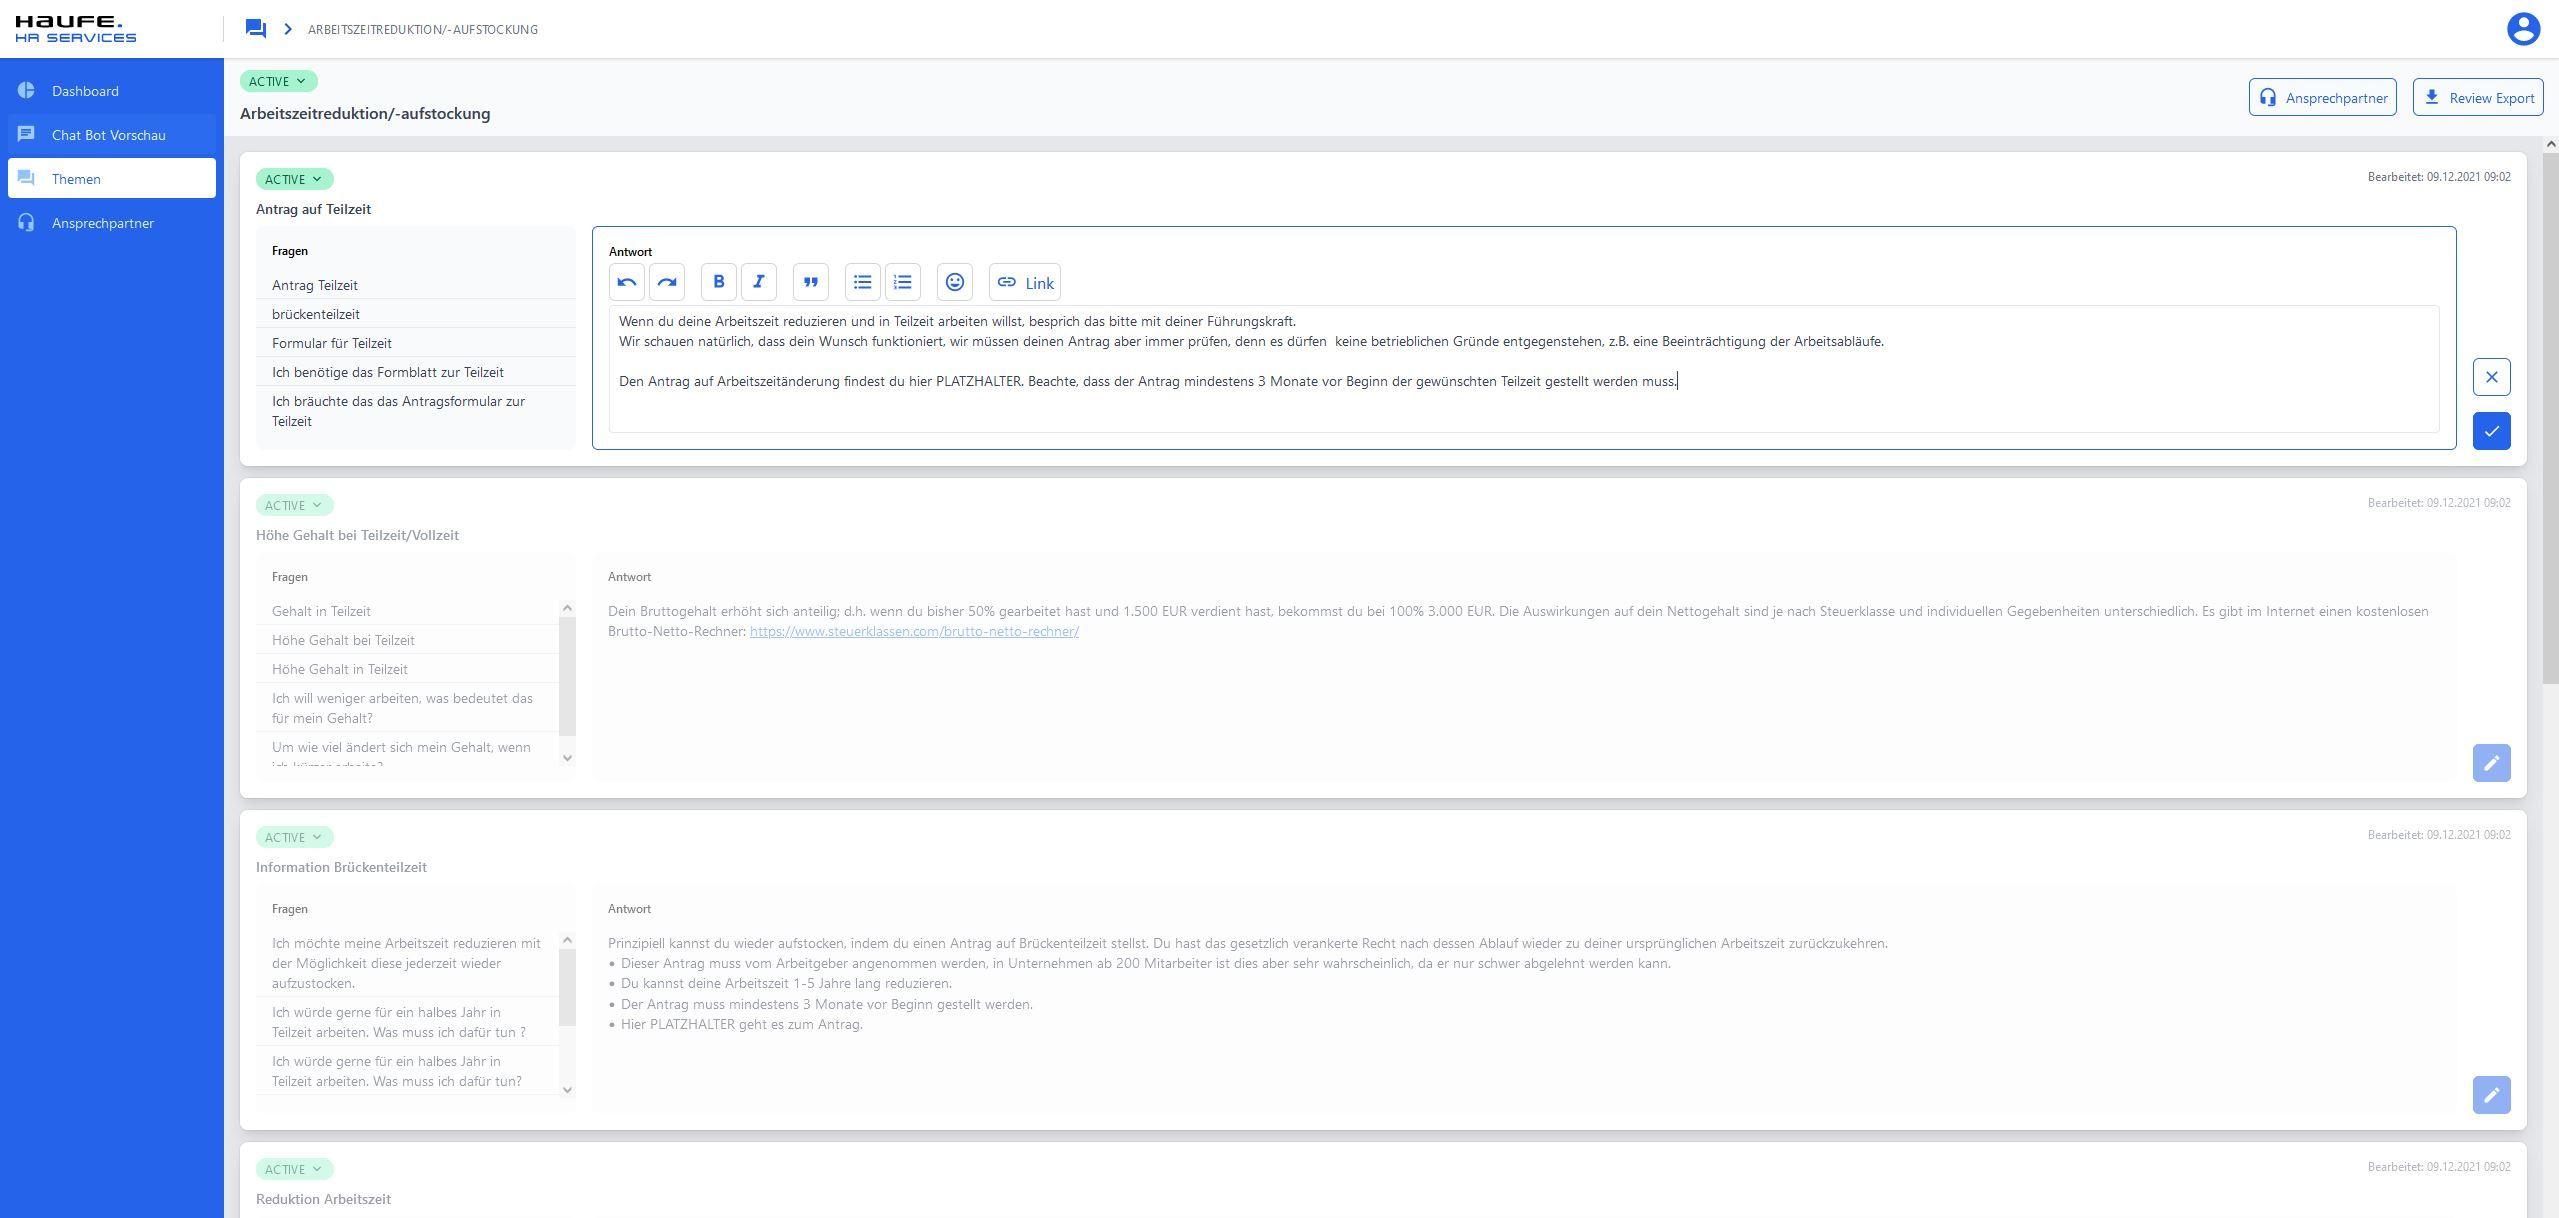Click the undo arrow icon
Screen dimensions: 2559x1218
(628, 282)
